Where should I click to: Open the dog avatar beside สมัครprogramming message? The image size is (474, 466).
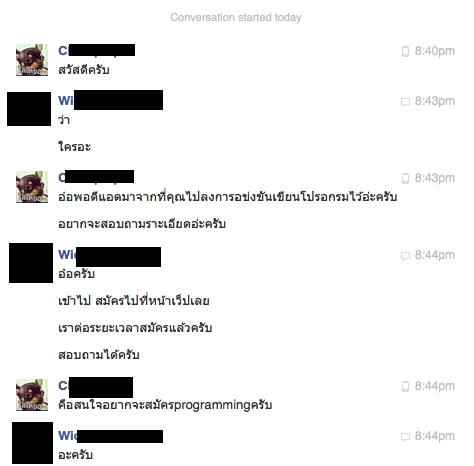[x=32, y=395]
